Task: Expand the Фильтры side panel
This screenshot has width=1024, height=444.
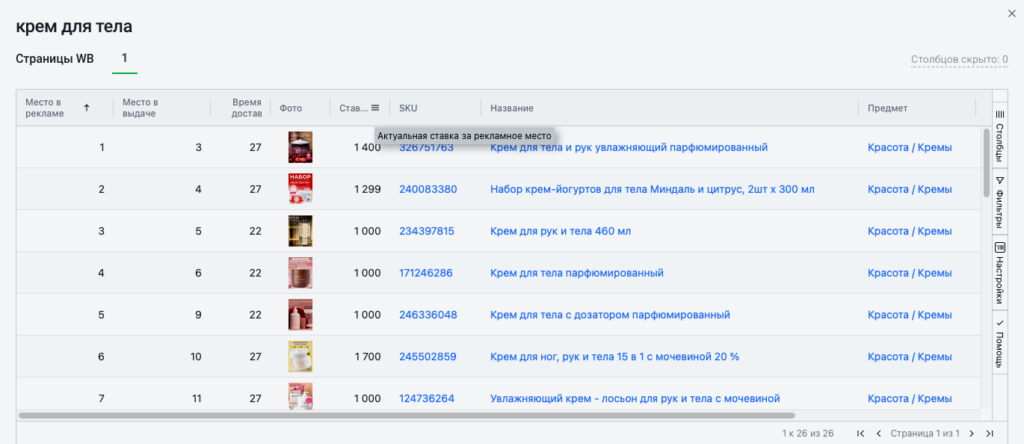Action: [999, 200]
